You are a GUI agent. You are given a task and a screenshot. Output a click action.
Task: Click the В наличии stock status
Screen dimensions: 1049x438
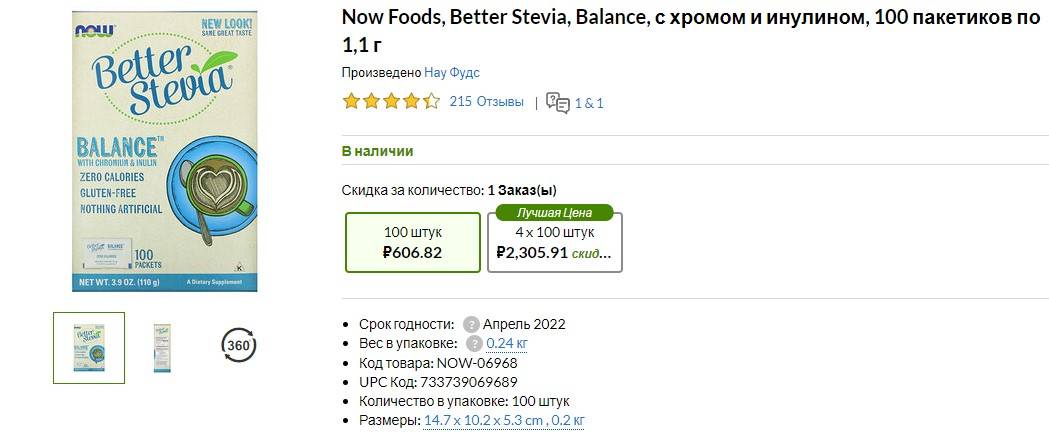pos(377,151)
